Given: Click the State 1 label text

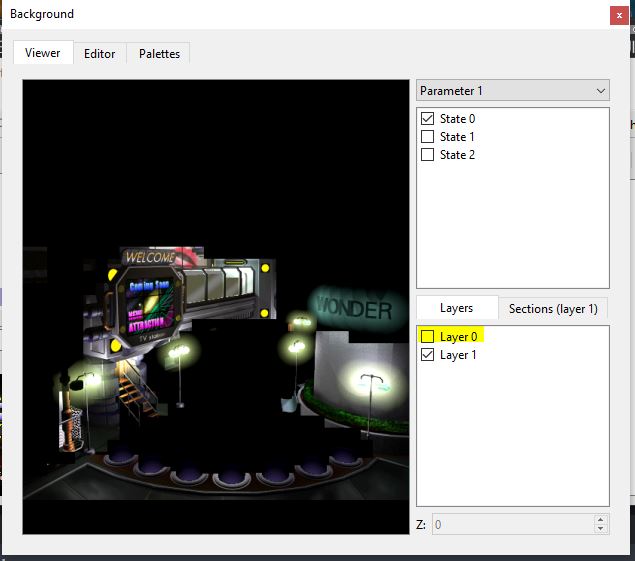Looking at the screenshot, I should click(457, 137).
